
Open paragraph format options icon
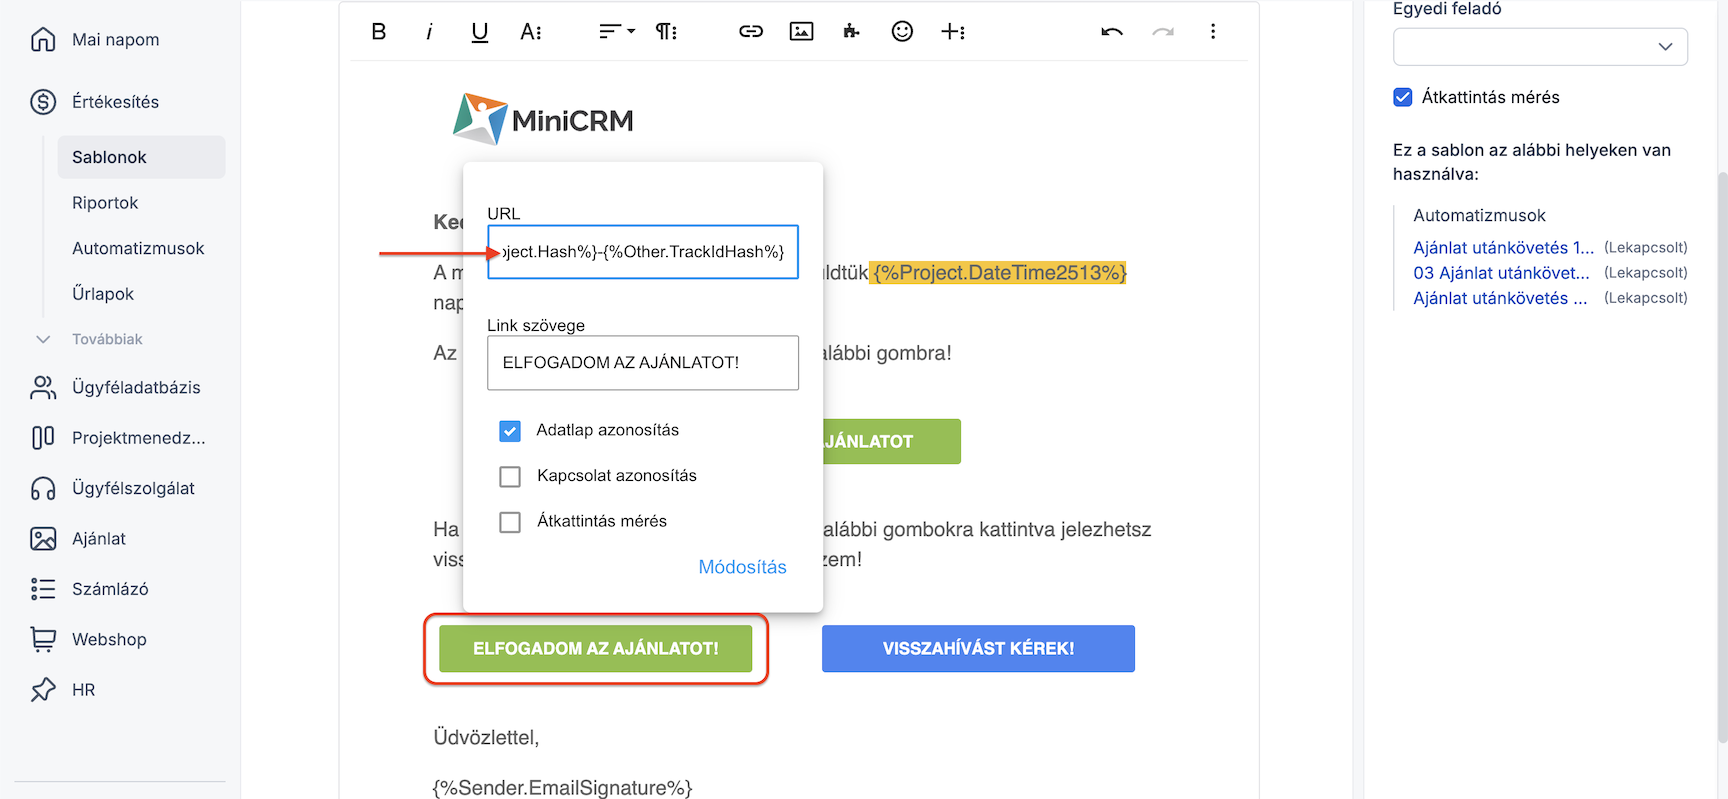(667, 32)
